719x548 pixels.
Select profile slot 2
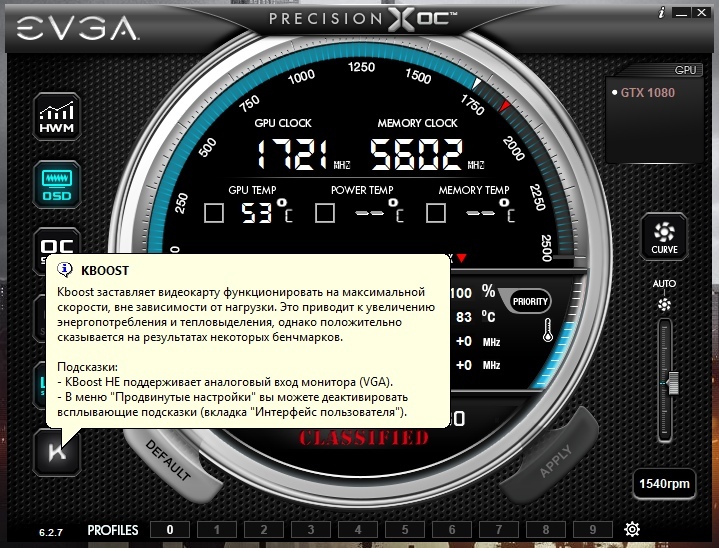tap(264, 530)
